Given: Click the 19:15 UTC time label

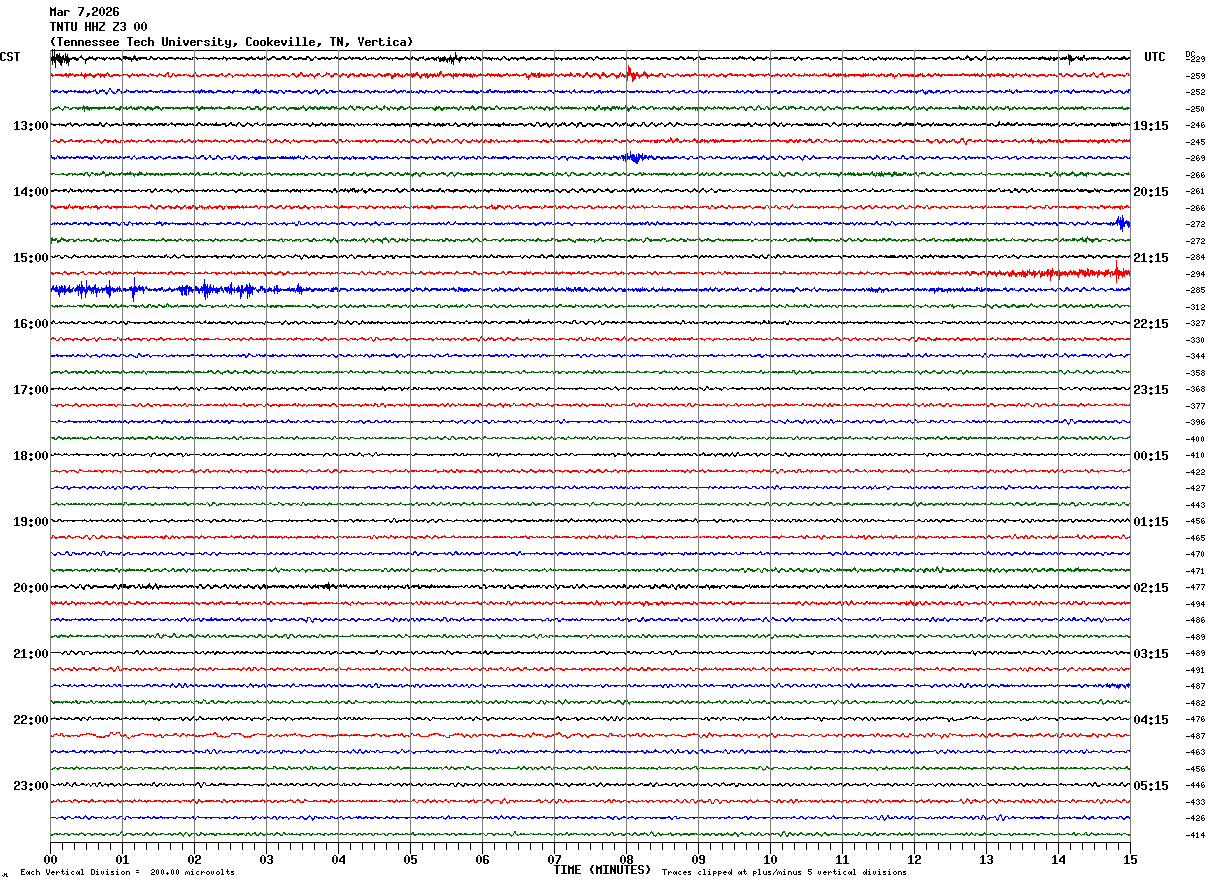Looking at the screenshot, I should [x=1151, y=126].
